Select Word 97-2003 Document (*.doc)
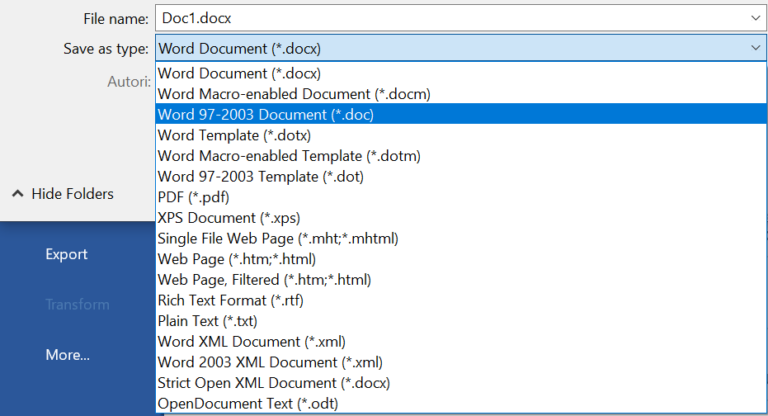Viewport: 768px width, 416px height. point(460,115)
